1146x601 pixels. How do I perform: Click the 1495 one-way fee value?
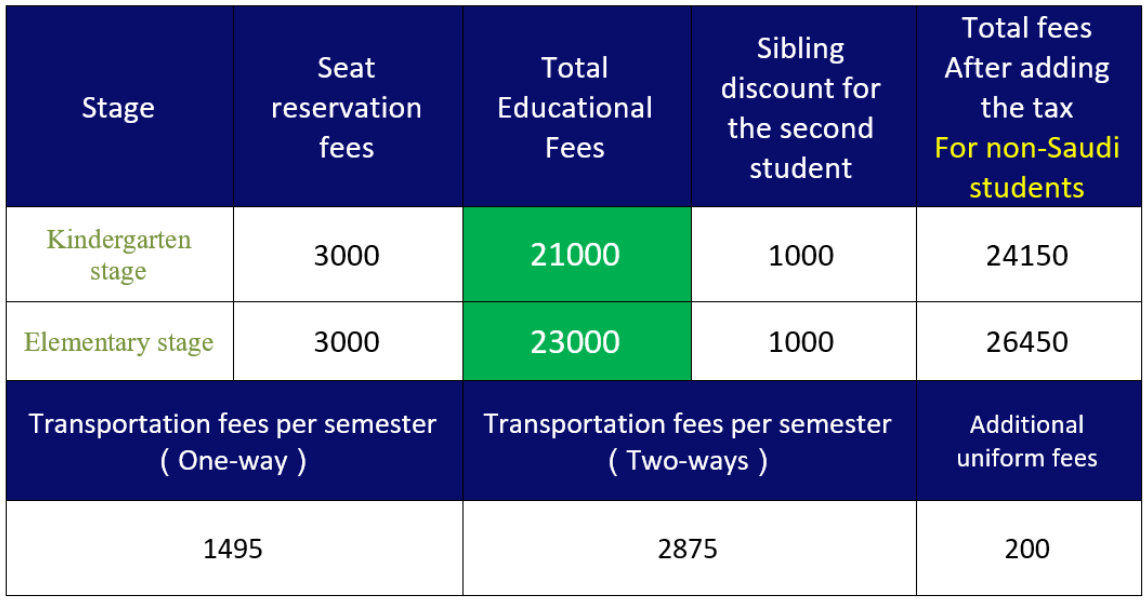pyautogui.click(x=234, y=548)
